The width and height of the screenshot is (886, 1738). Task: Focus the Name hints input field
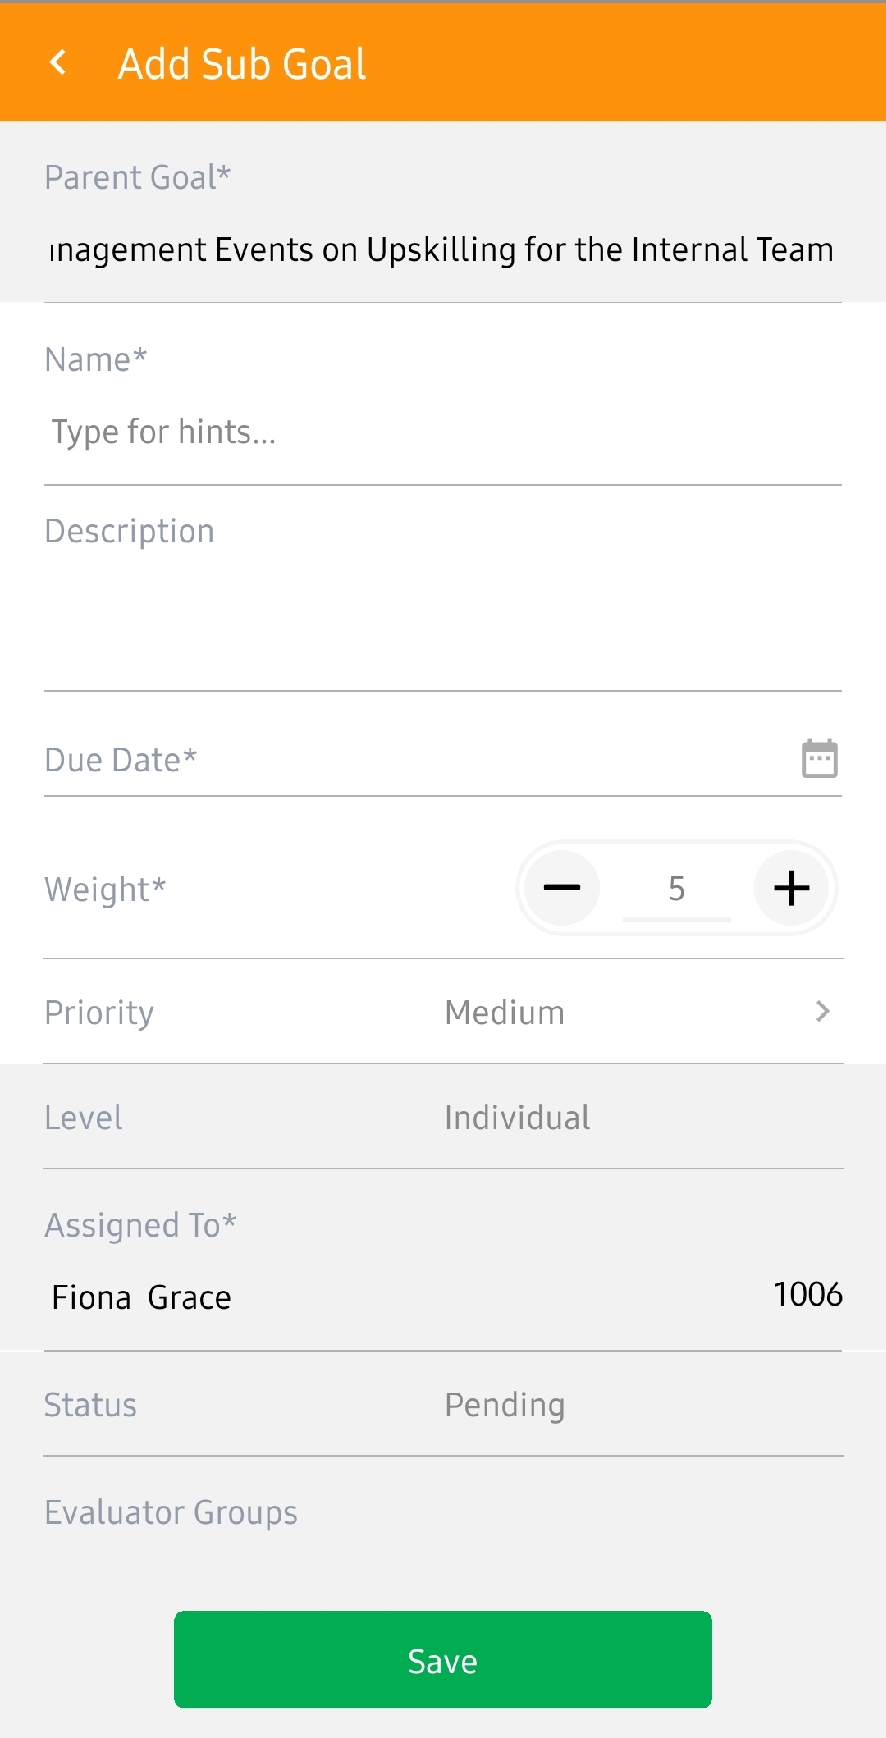(443, 432)
